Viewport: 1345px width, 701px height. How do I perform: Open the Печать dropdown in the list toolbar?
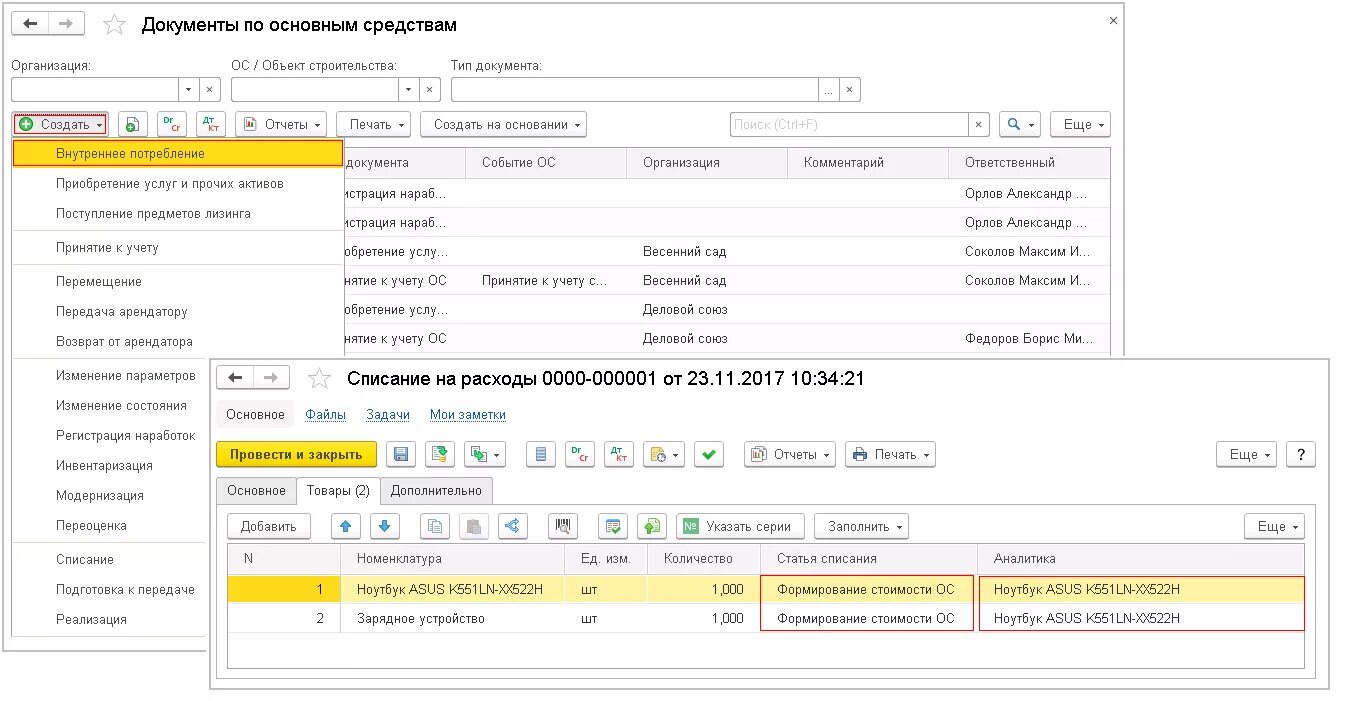374,125
